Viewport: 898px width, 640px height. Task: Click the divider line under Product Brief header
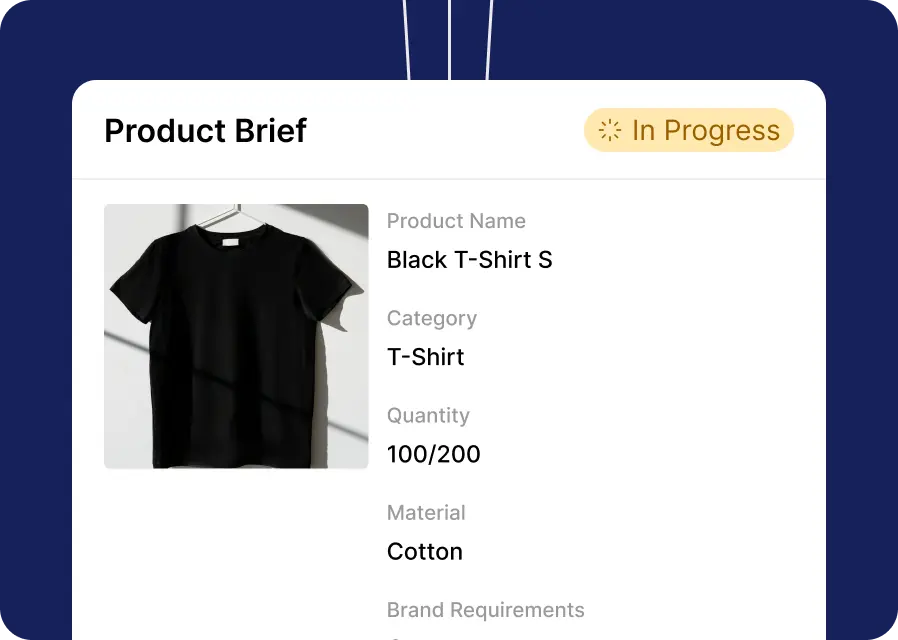[449, 179]
